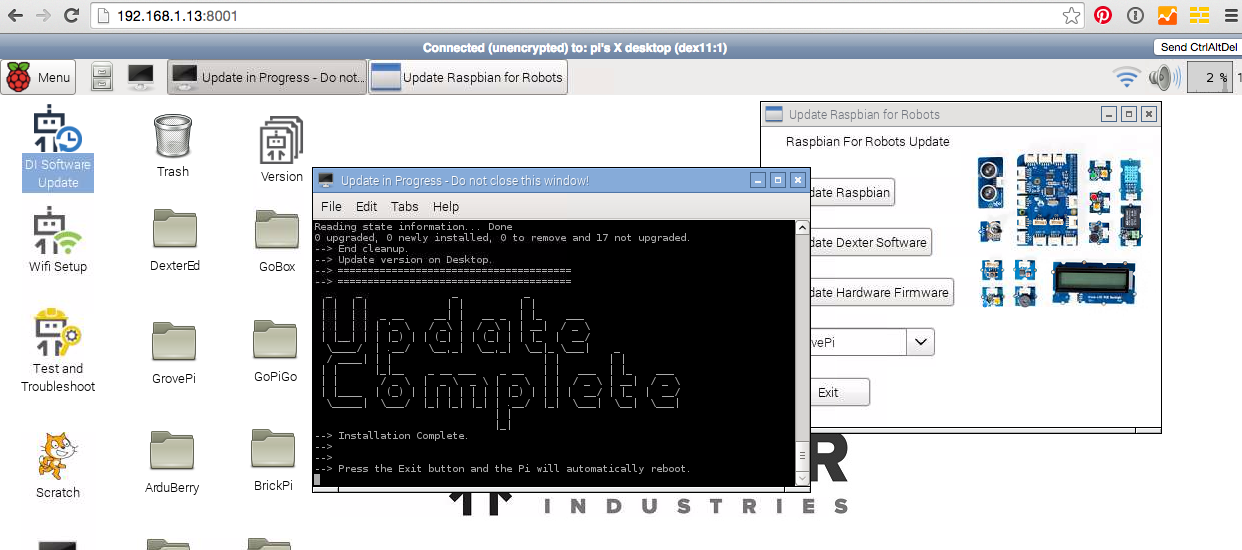Viewport: 1242px width, 550px height.
Task: Open the GoBox folder
Action: tap(277, 240)
